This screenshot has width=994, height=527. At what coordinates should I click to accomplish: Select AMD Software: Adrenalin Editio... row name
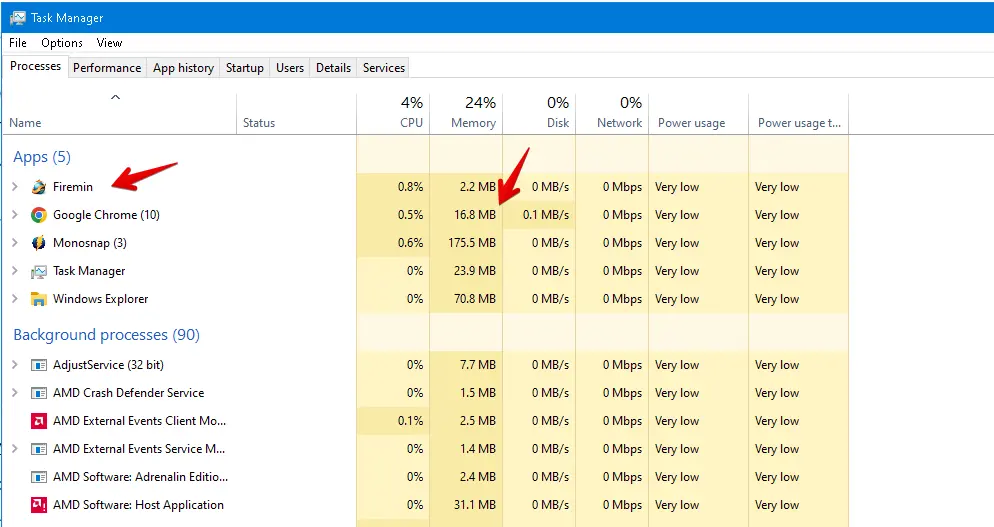point(141,477)
